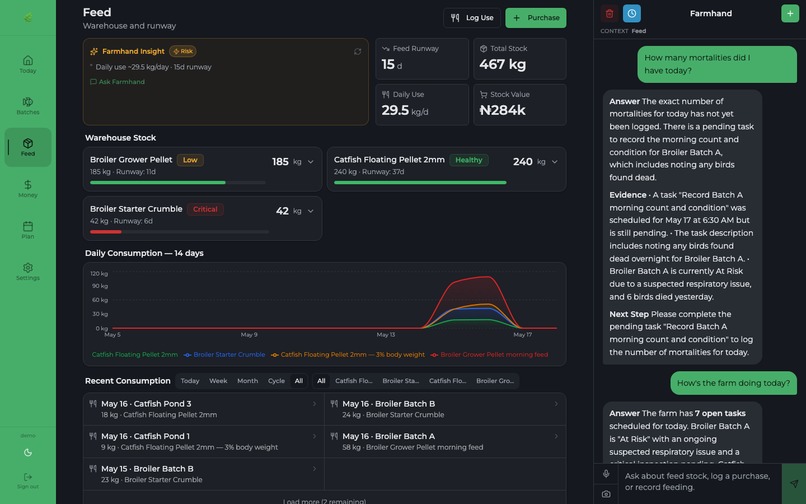Toggle Broiler Starter Crumble chart legend

coord(225,354)
